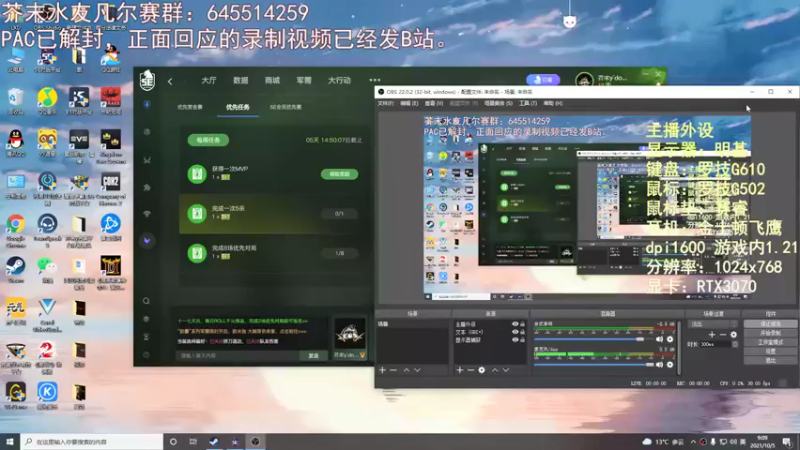Viewport: 800px width, 450px height.
Task: Open scene transition properties gear
Action: coord(734,335)
